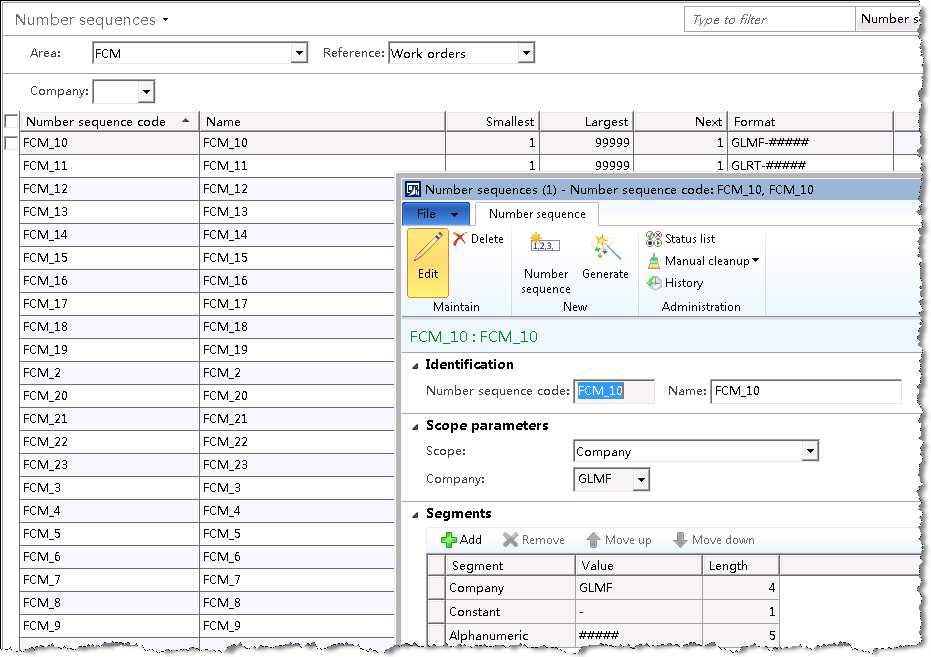Click the FCM_10 : FCM_10 record heading
Viewport: 931px width, 657px height.
[x=473, y=337]
